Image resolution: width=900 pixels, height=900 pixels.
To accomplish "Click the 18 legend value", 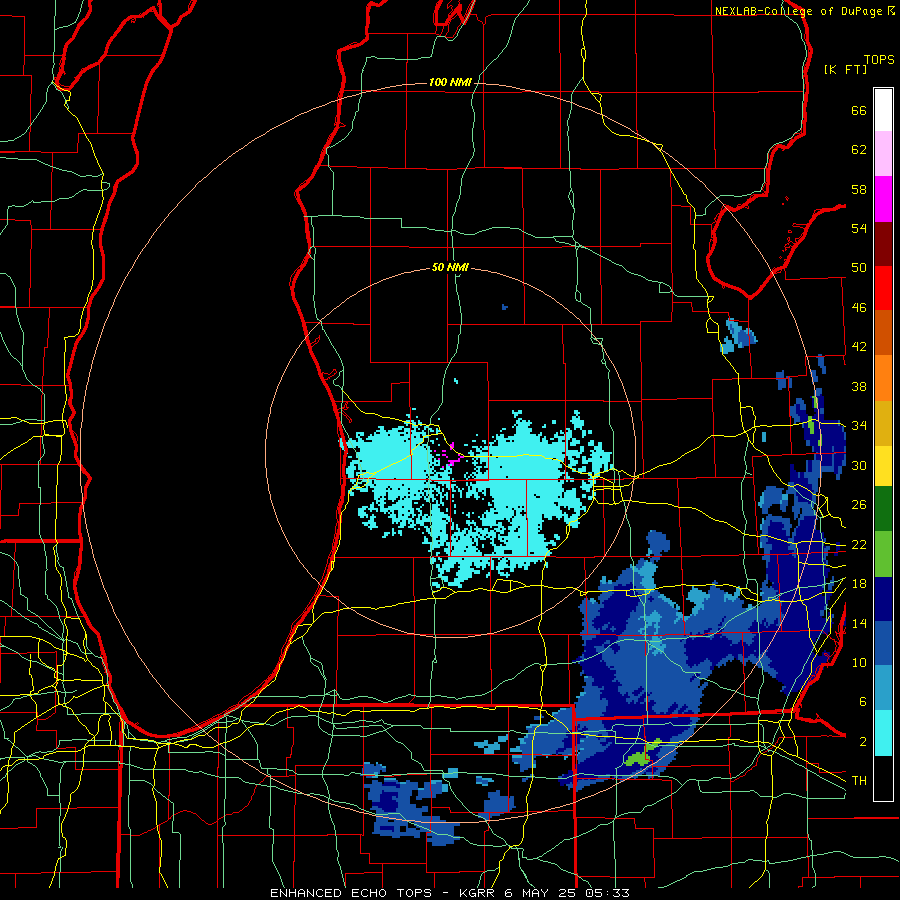I will point(859,584).
